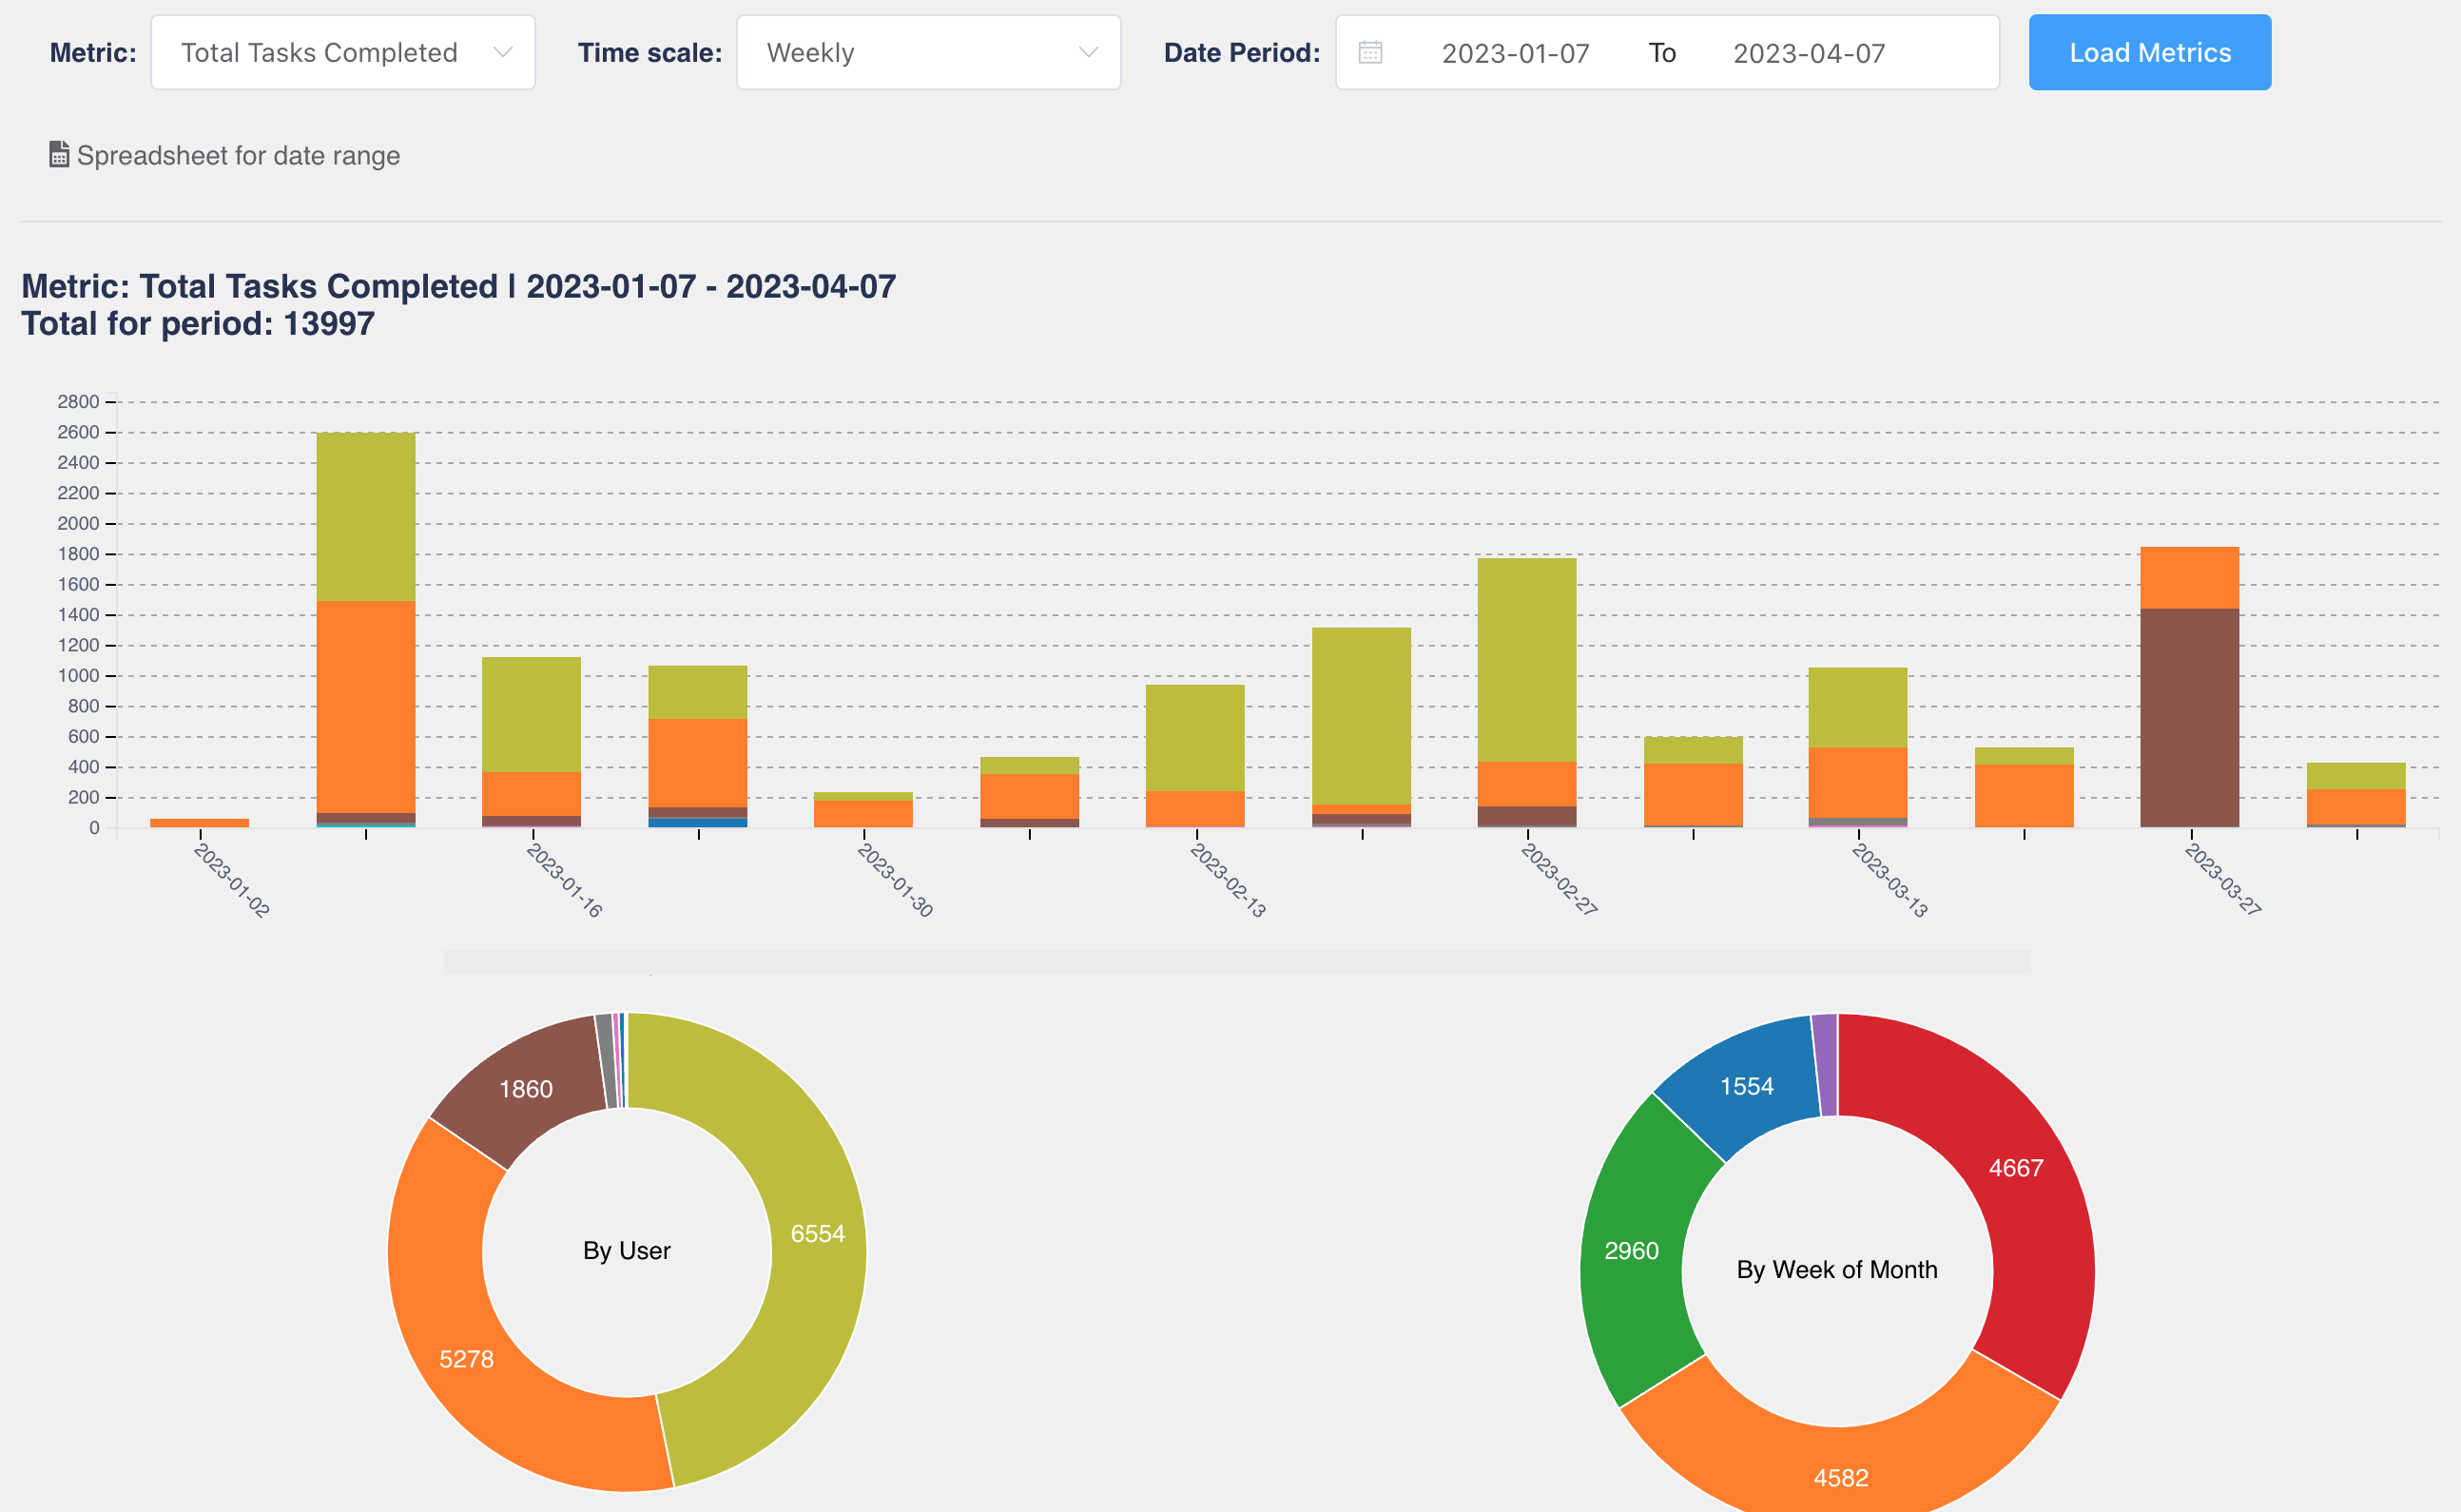
Task: Open the Time scale dropdown set to Weekly
Action: [x=928, y=52]
